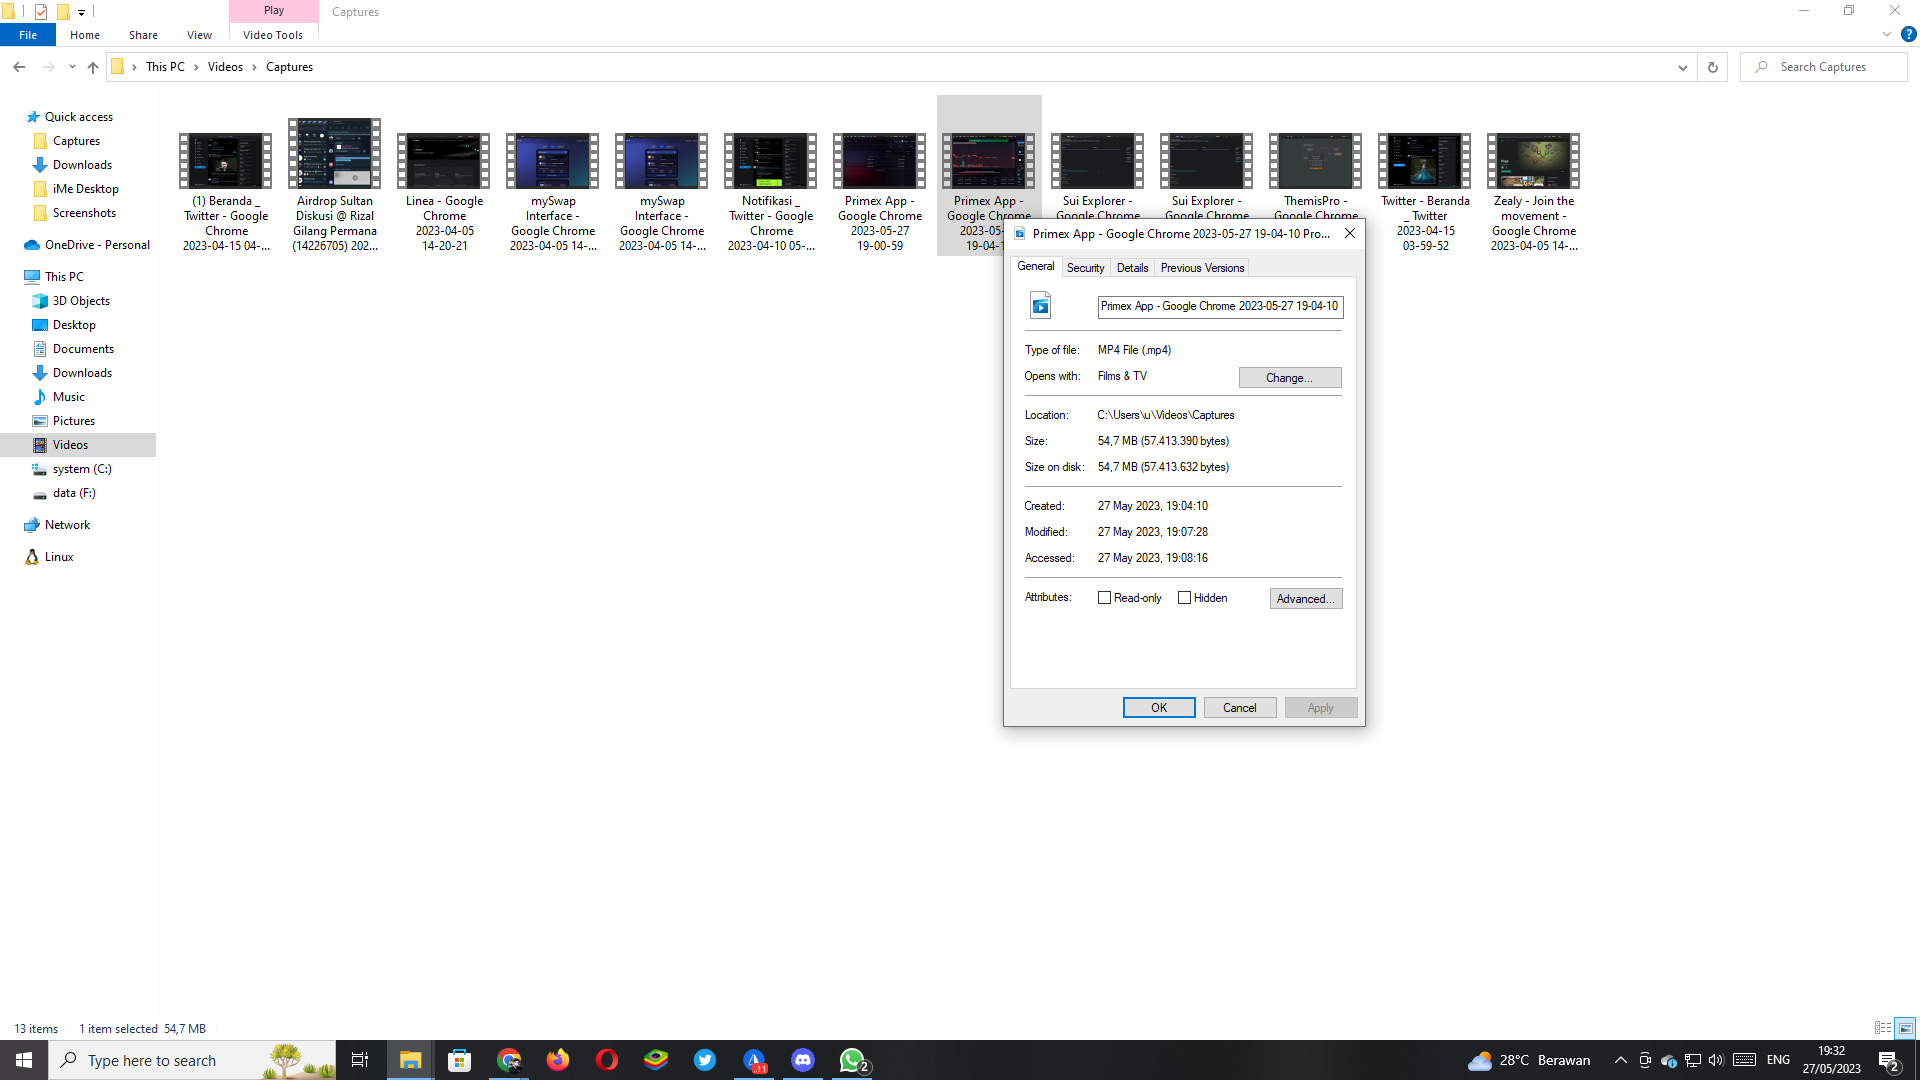Show hidden system tray icons

click(1620, 1060)
